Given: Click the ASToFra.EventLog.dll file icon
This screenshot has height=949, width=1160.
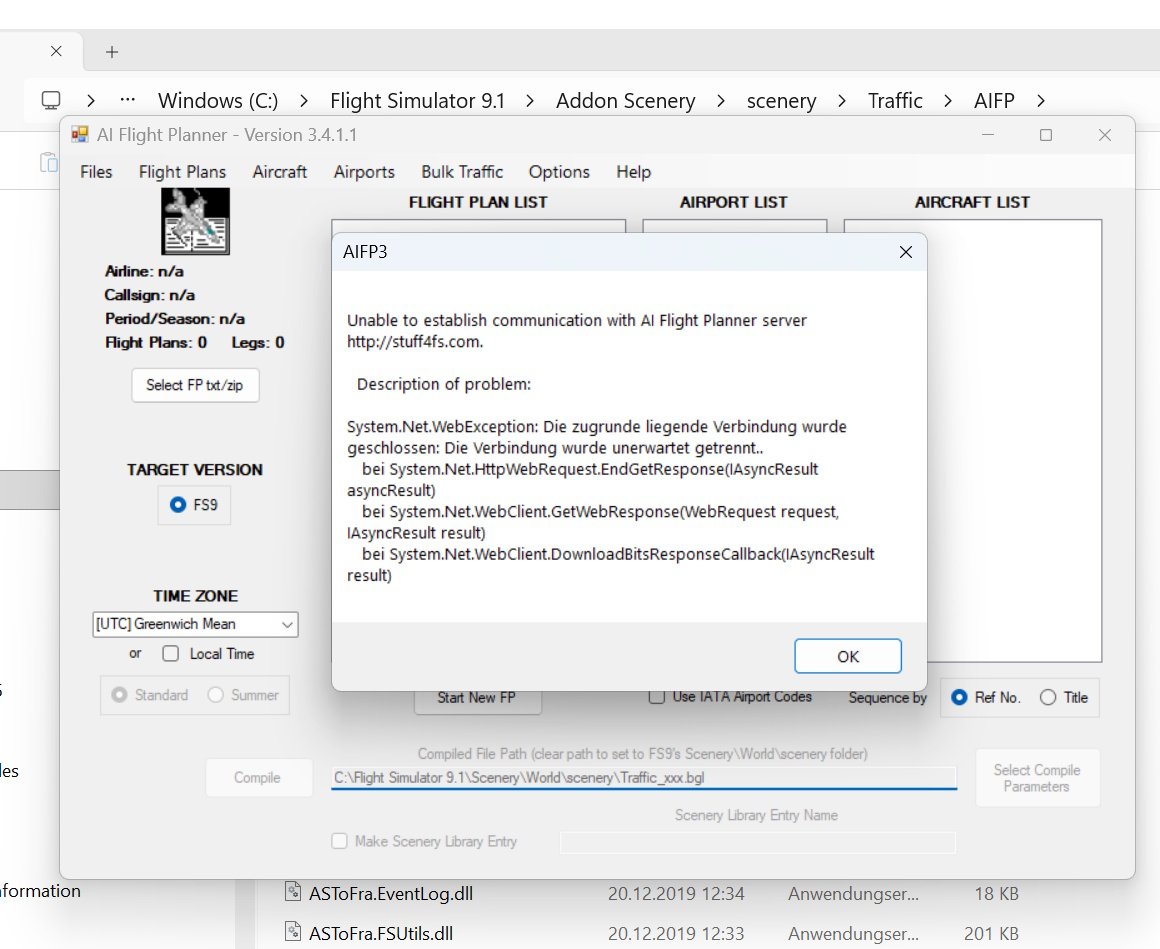Looking at the screenshot, I should 293,893.
